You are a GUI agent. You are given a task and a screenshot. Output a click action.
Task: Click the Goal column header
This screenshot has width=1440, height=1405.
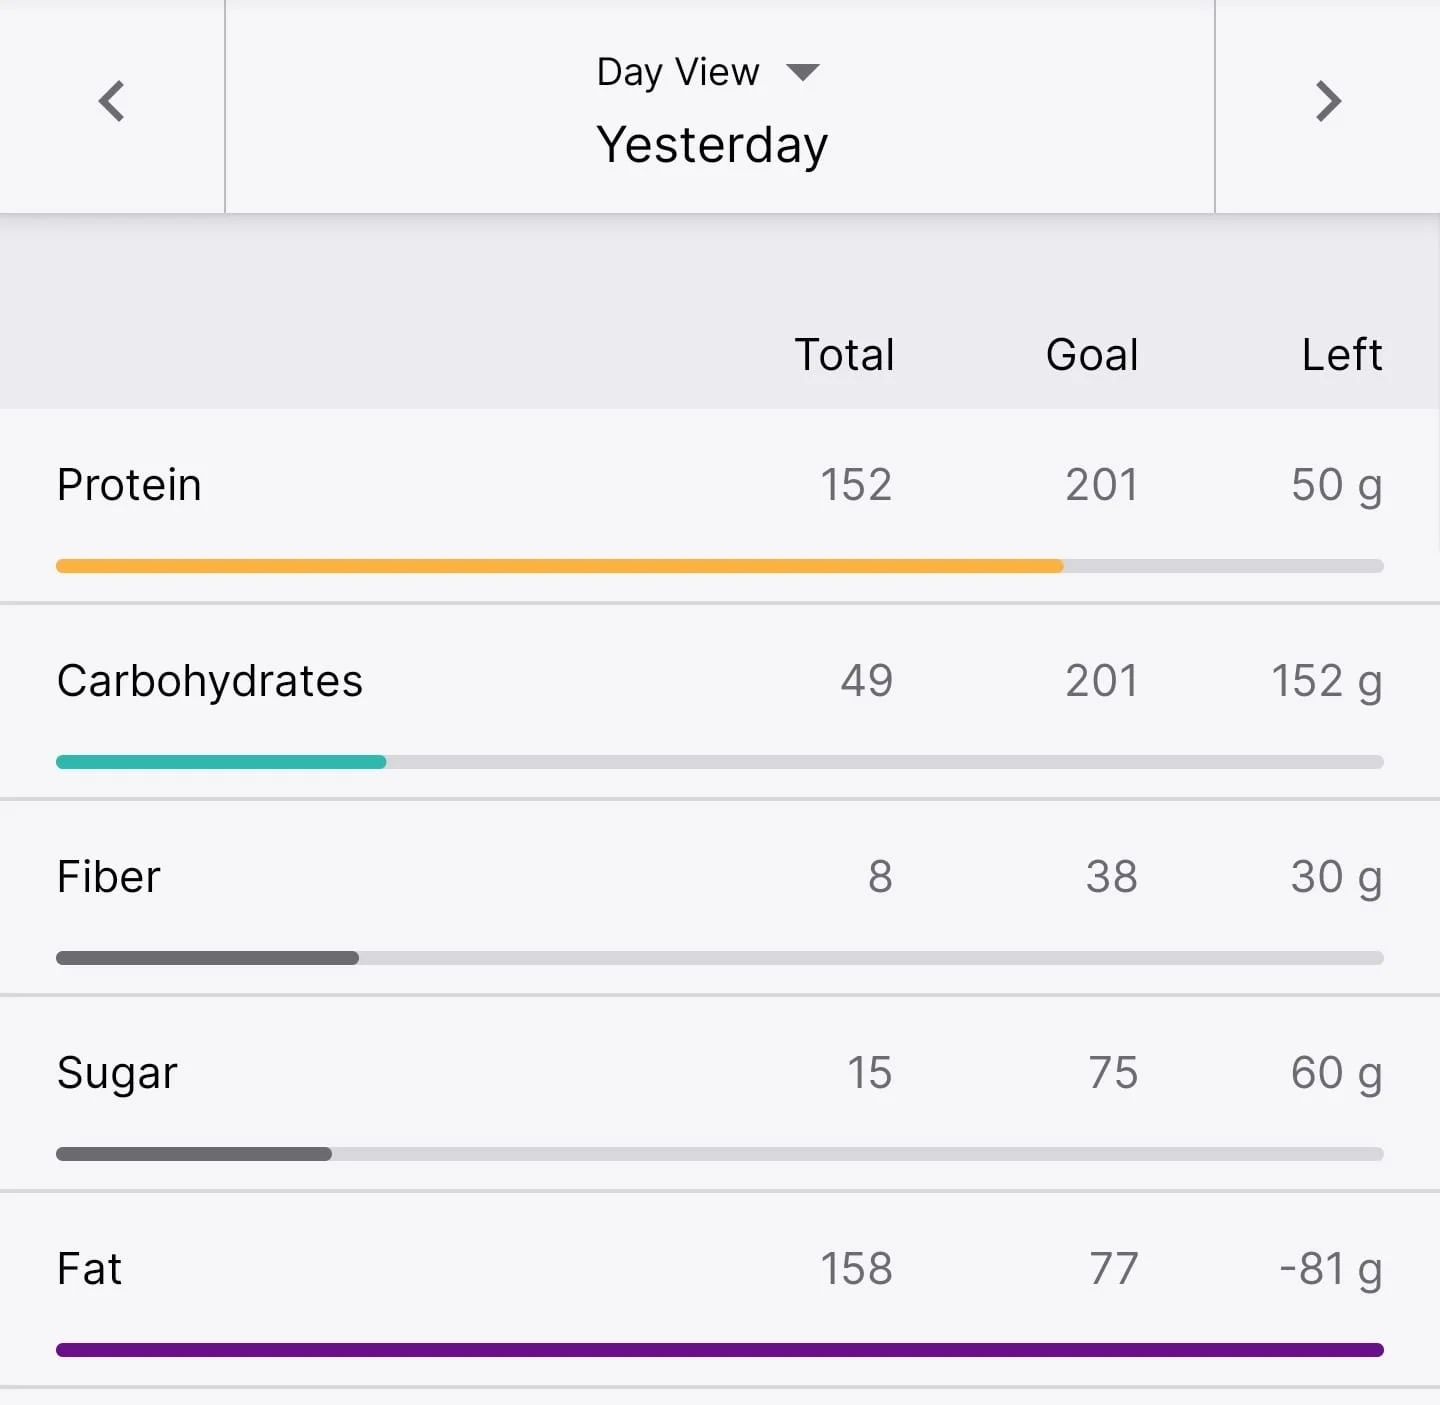(1092, 355)
